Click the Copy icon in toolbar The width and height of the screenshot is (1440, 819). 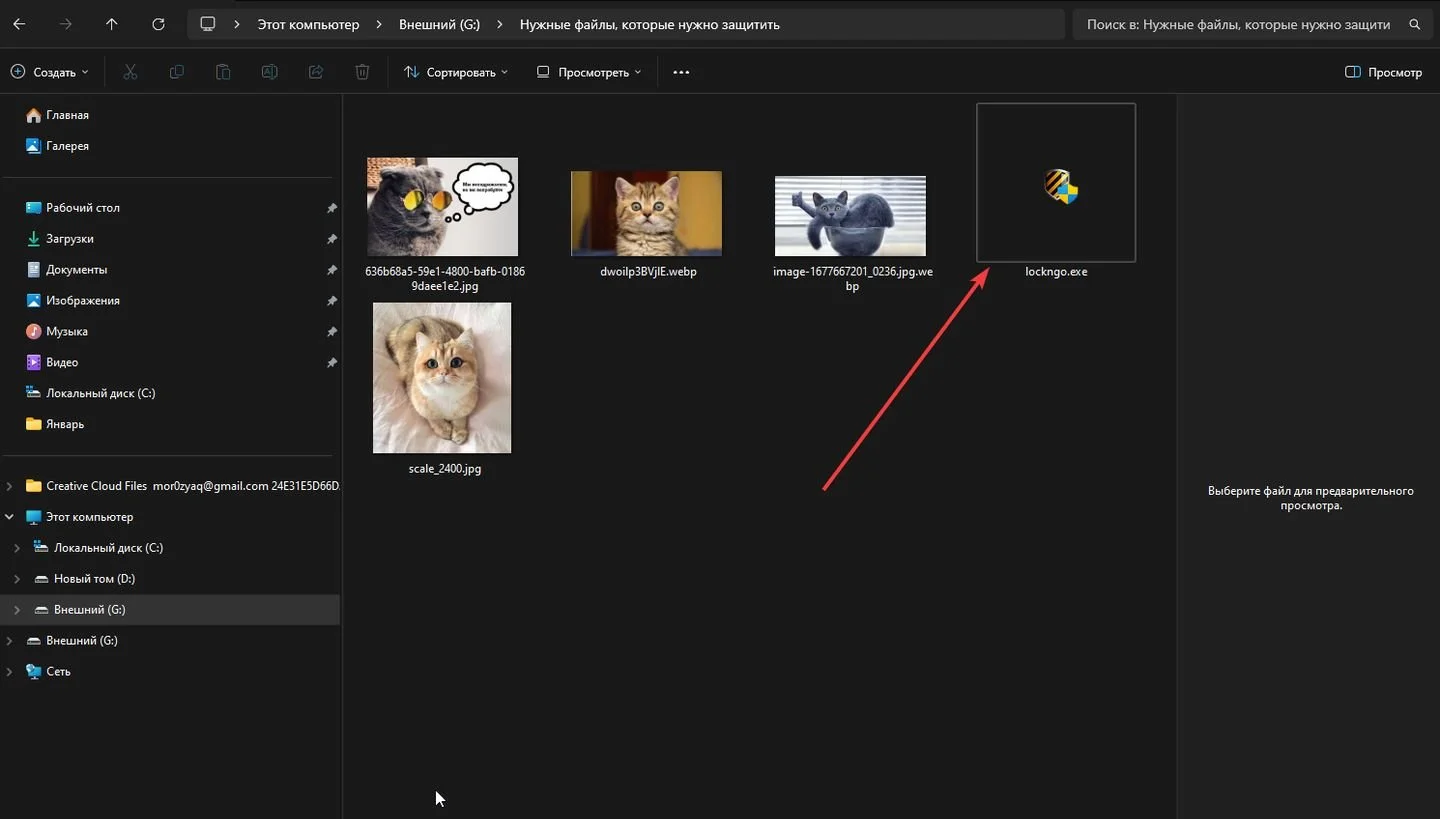click(177, 72)
